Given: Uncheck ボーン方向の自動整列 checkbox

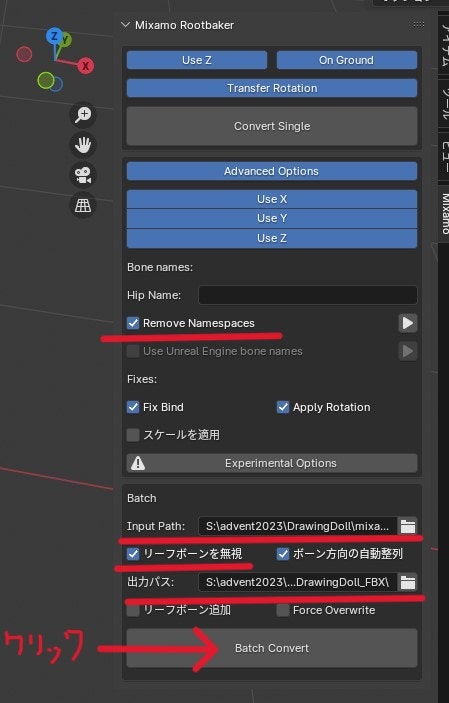Looking at the screenshot, I should pyautogui.click(x=283, y=554).
